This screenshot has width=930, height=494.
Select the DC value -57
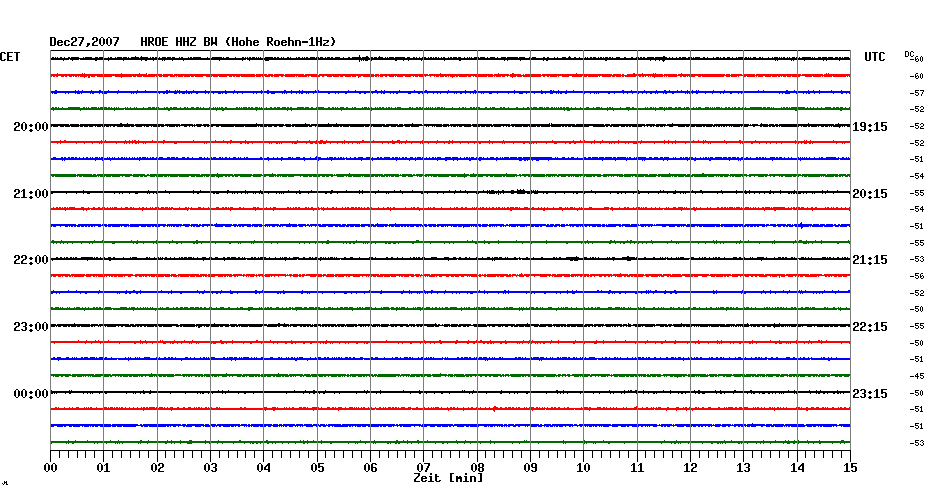[917, 93]
